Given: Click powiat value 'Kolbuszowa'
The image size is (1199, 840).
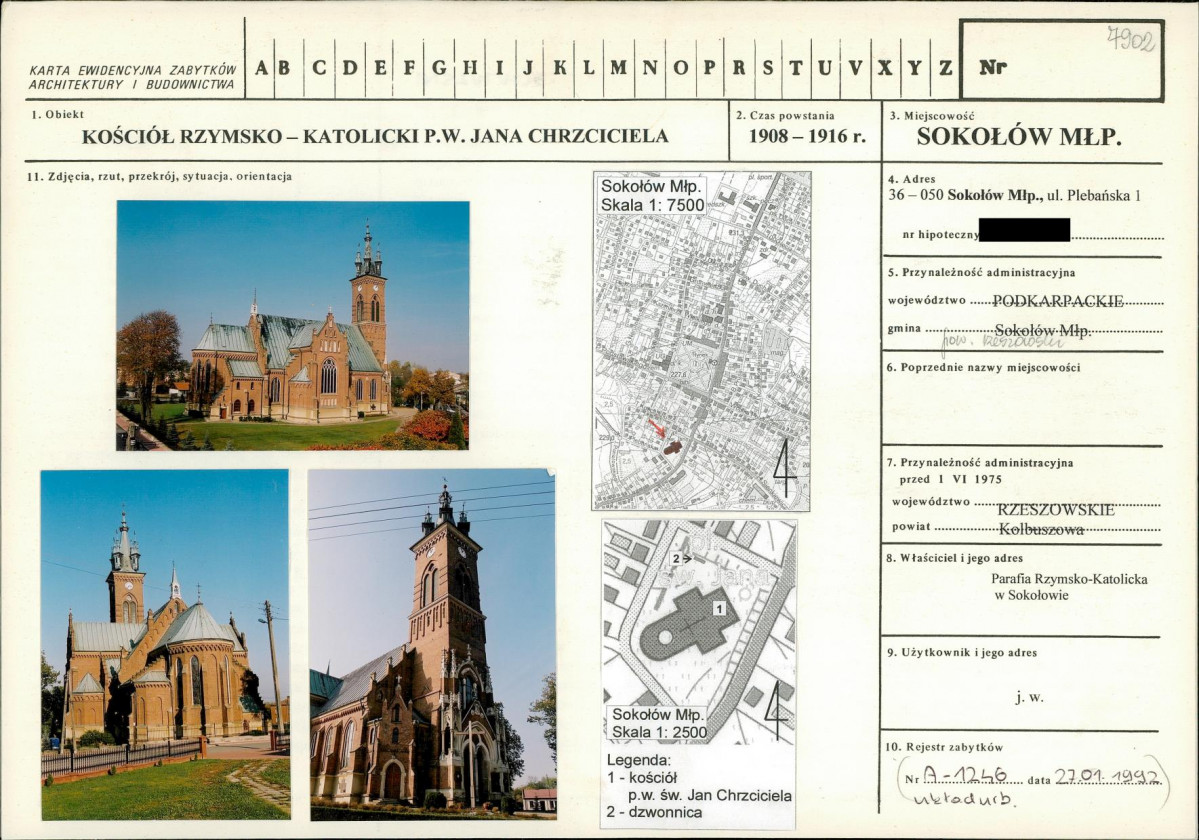Looking at the screenshot, I should 1041,530.
